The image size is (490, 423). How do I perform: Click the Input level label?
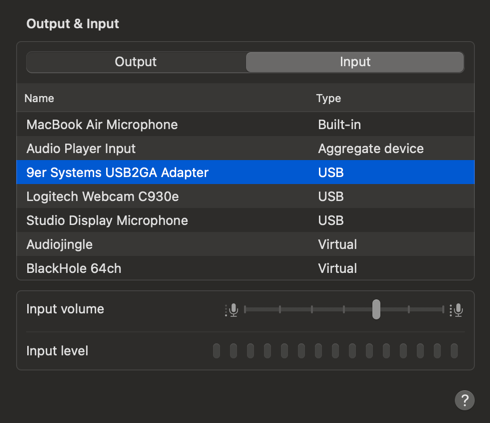[x=57, y=351]
